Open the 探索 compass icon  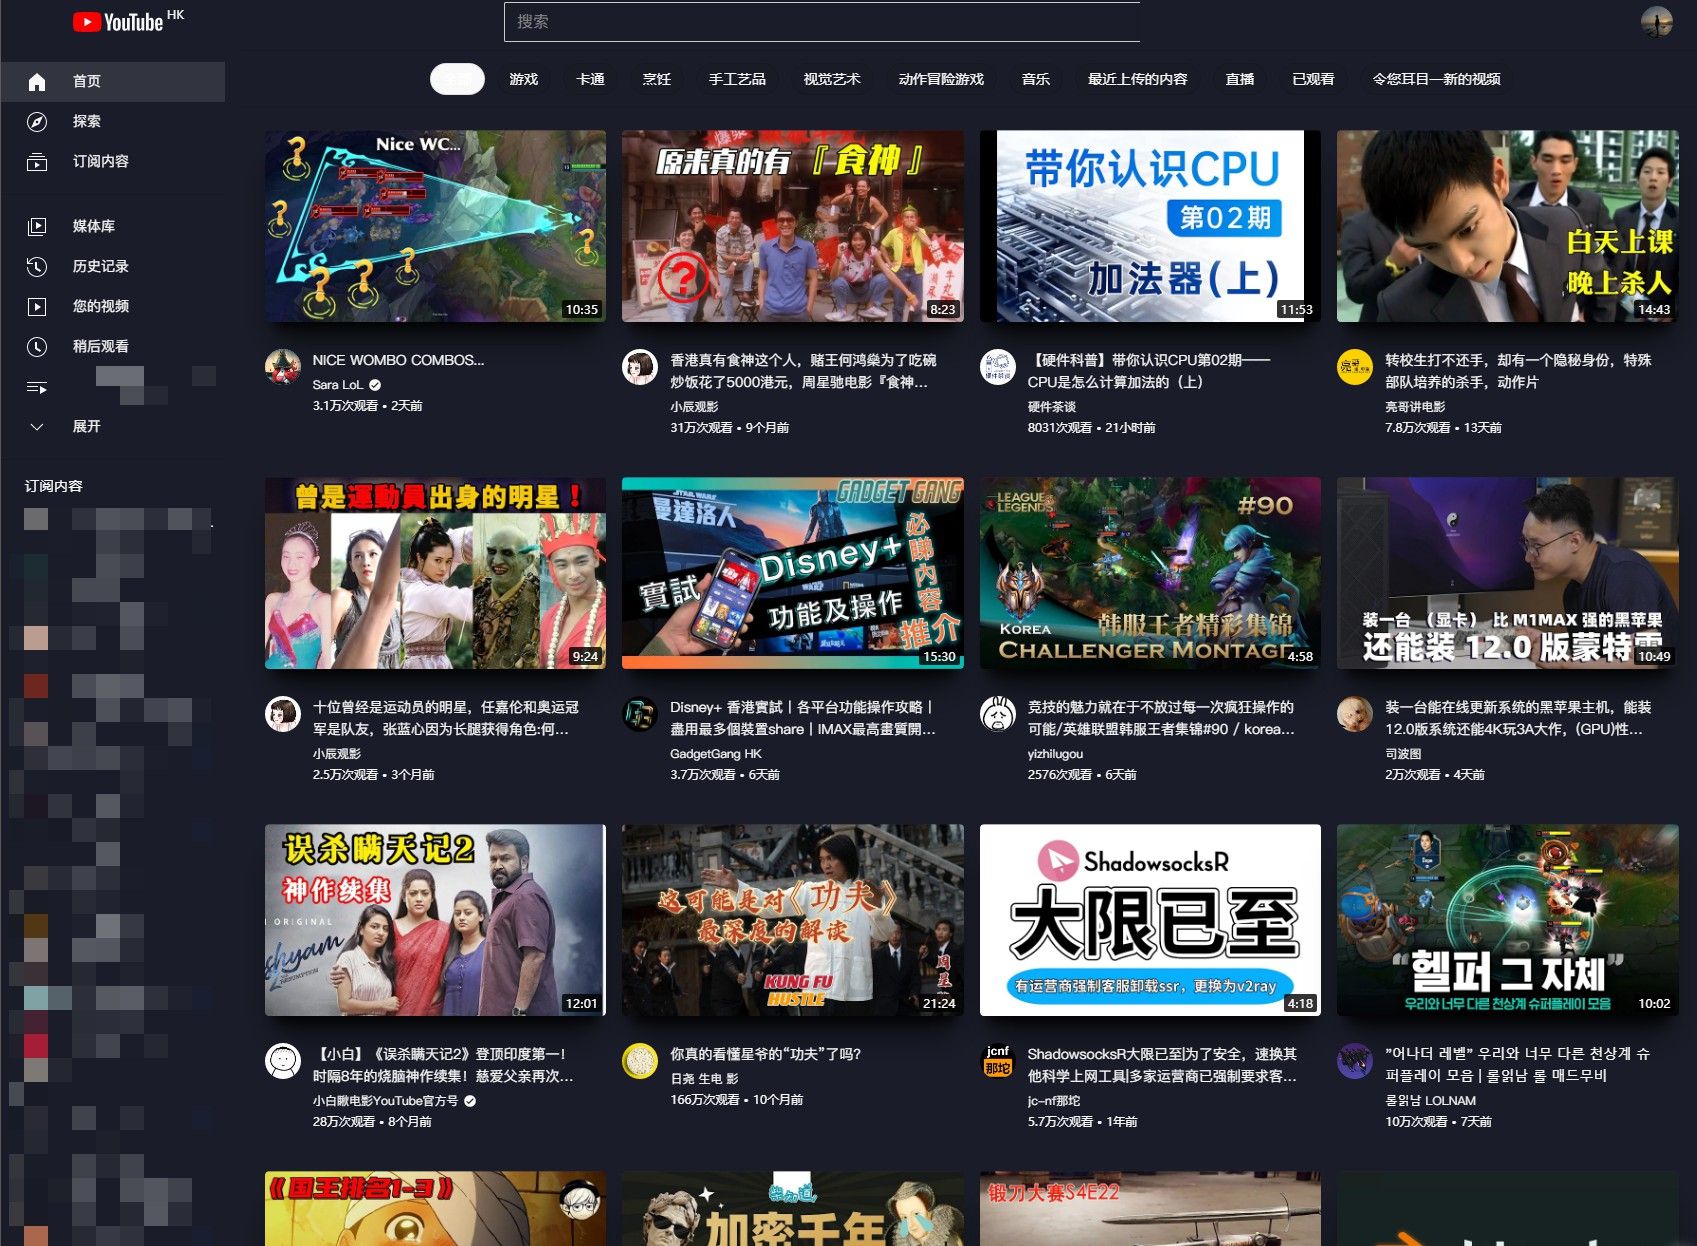click(x=37, y=121)
